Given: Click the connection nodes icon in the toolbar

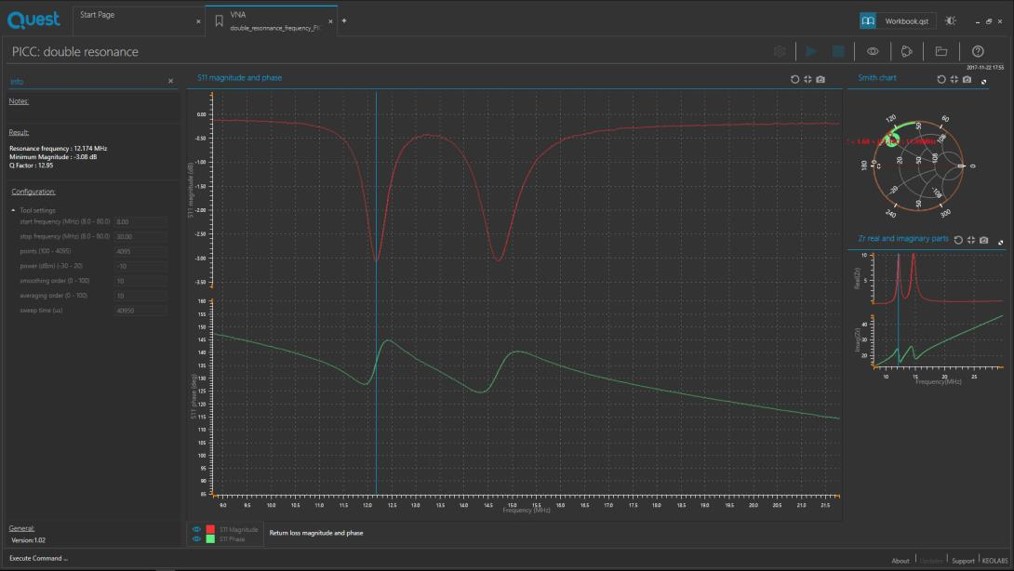Looking at the screenshot, I should tap(906, 51).
